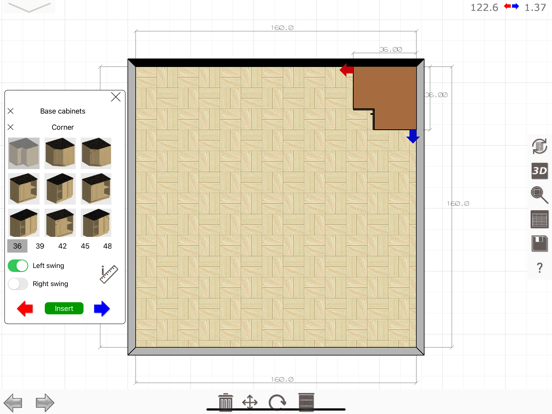Open the magnifier zoom tool
552x414 pixels.
[x=539, y=195]
